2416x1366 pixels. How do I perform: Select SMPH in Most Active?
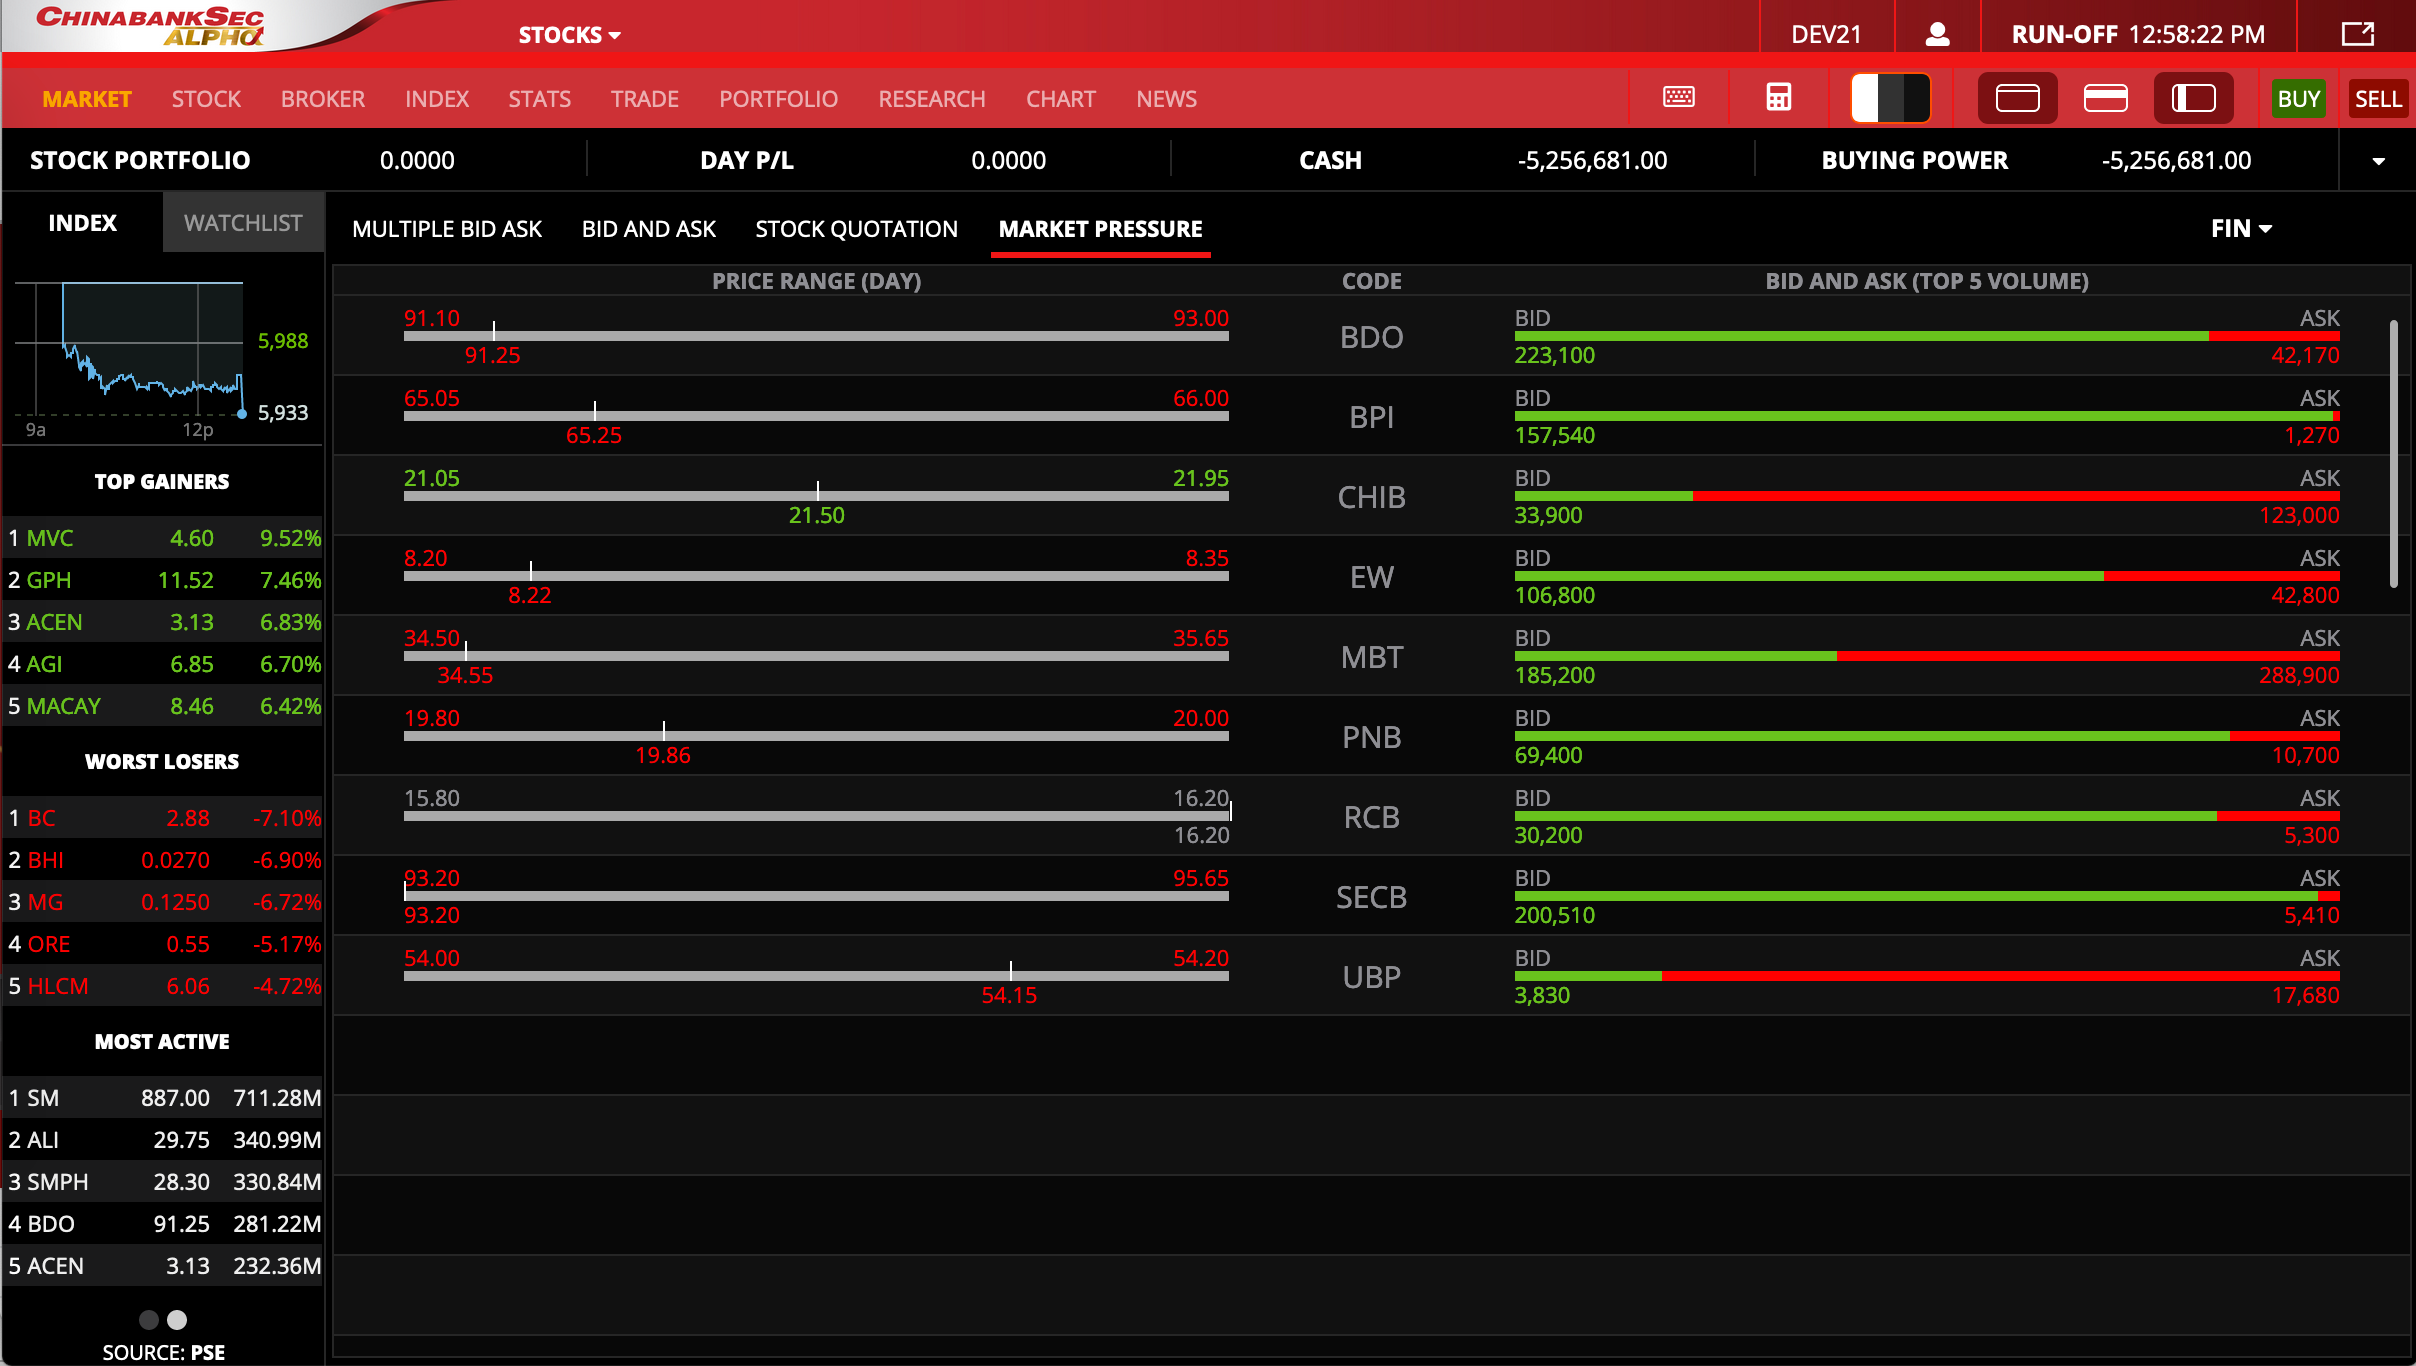point(164,1182)
